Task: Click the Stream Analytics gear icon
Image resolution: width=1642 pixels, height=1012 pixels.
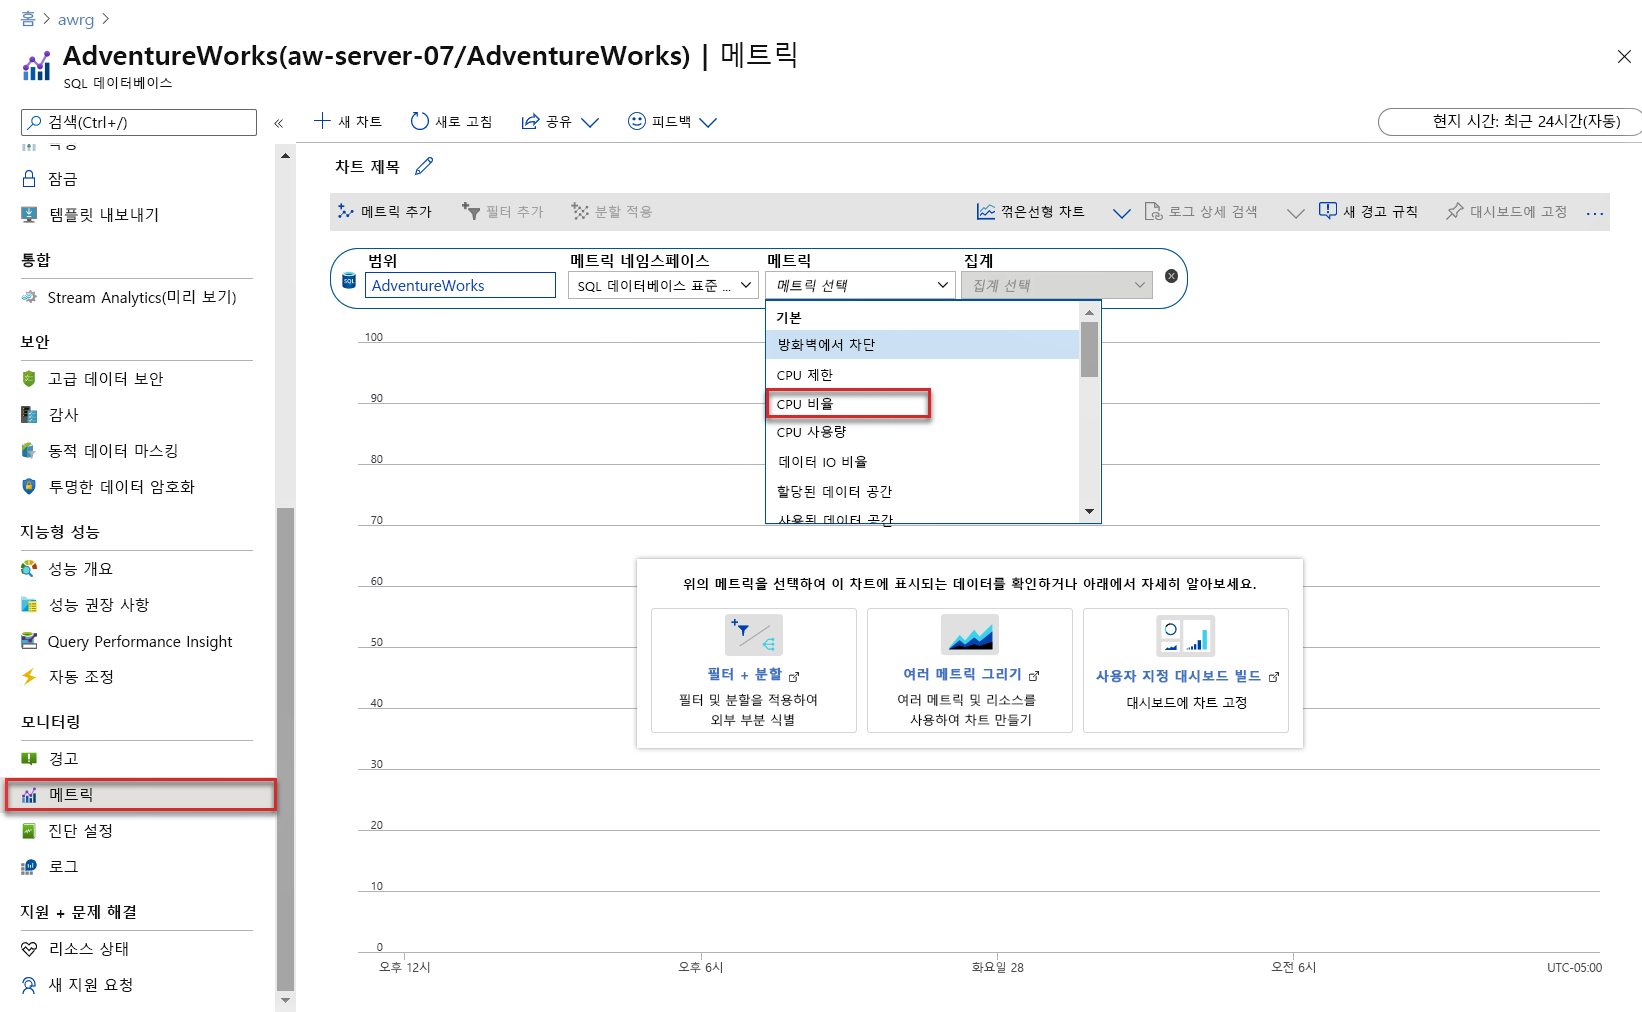Action: (x=29, y=297)
